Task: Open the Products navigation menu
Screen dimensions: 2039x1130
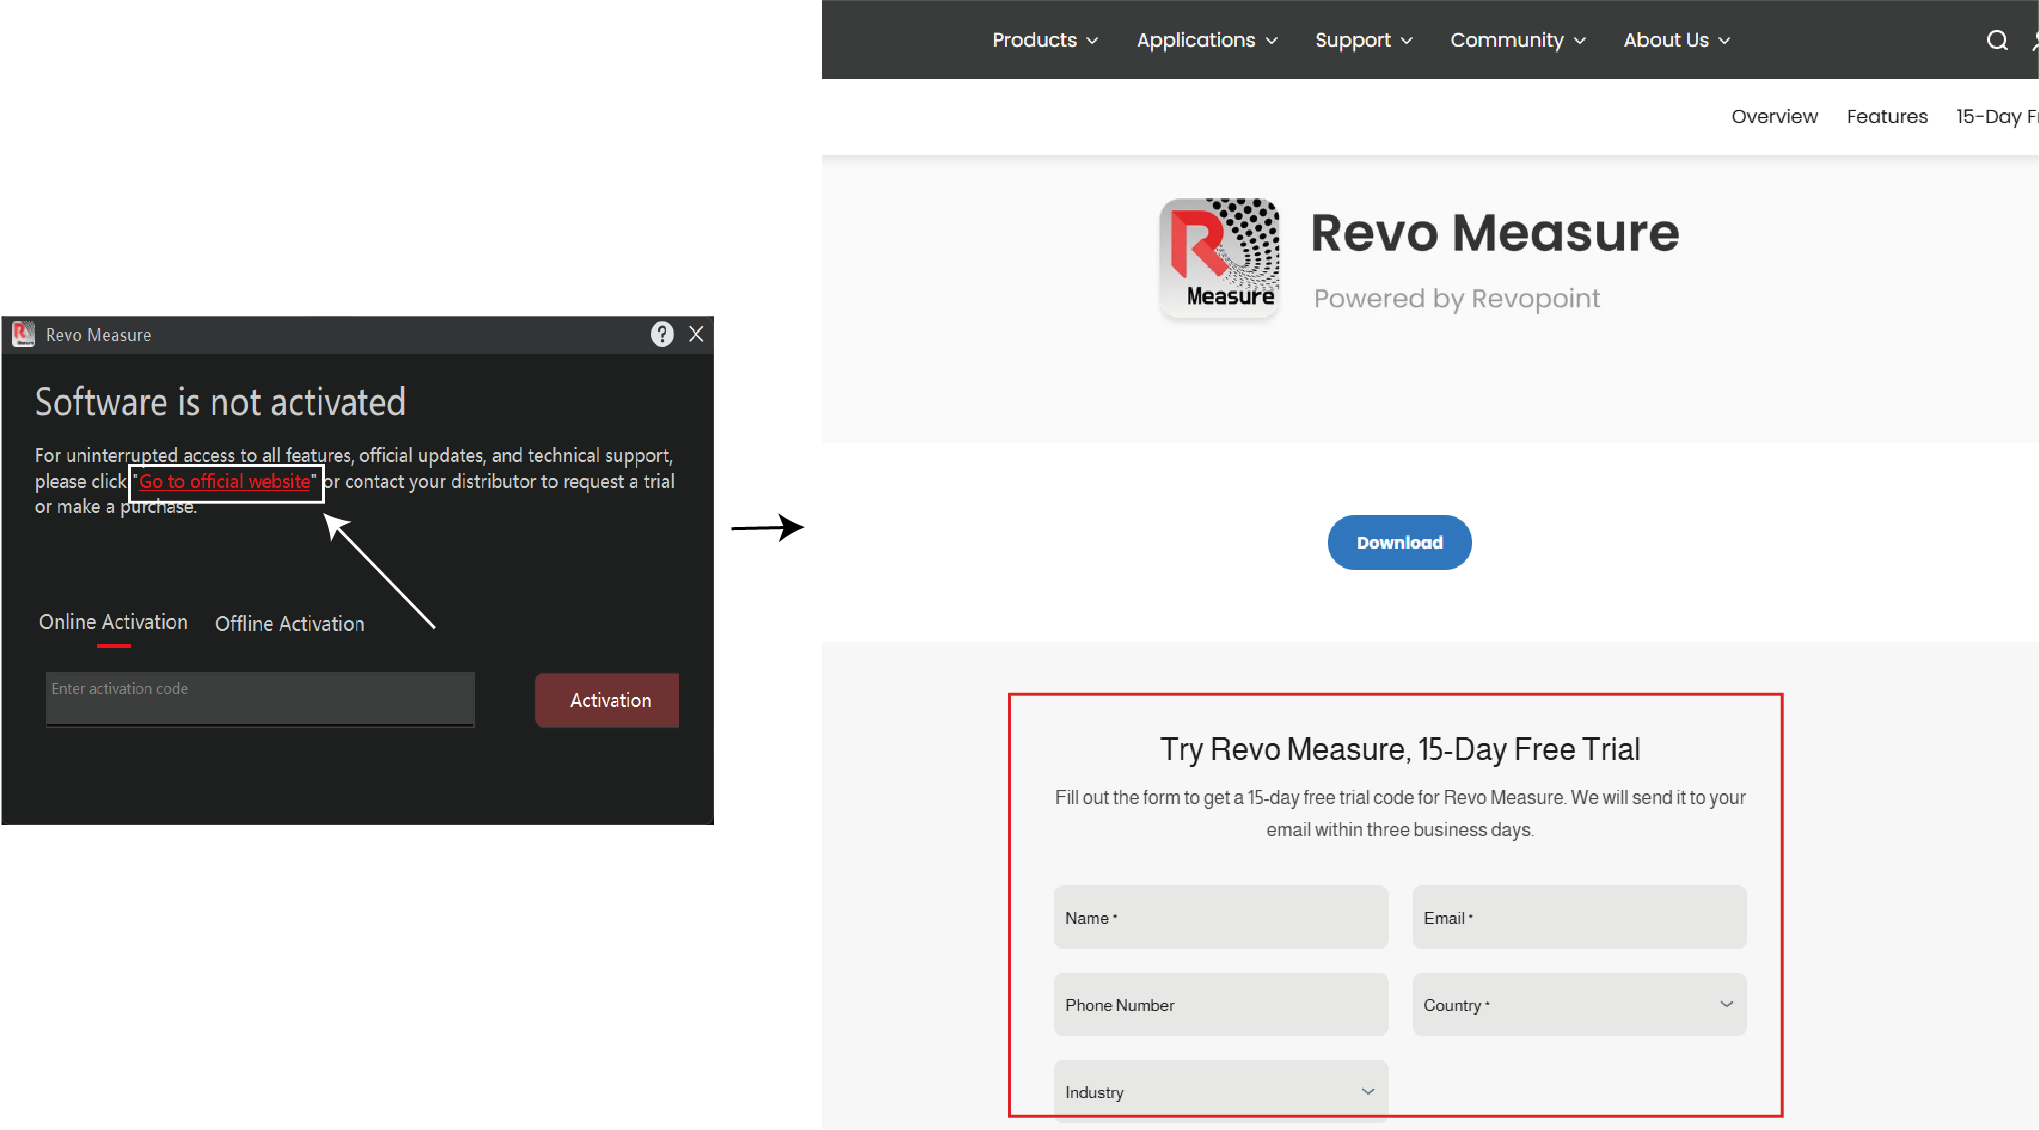Action: pyautogui.click(x=1044, y=40)
